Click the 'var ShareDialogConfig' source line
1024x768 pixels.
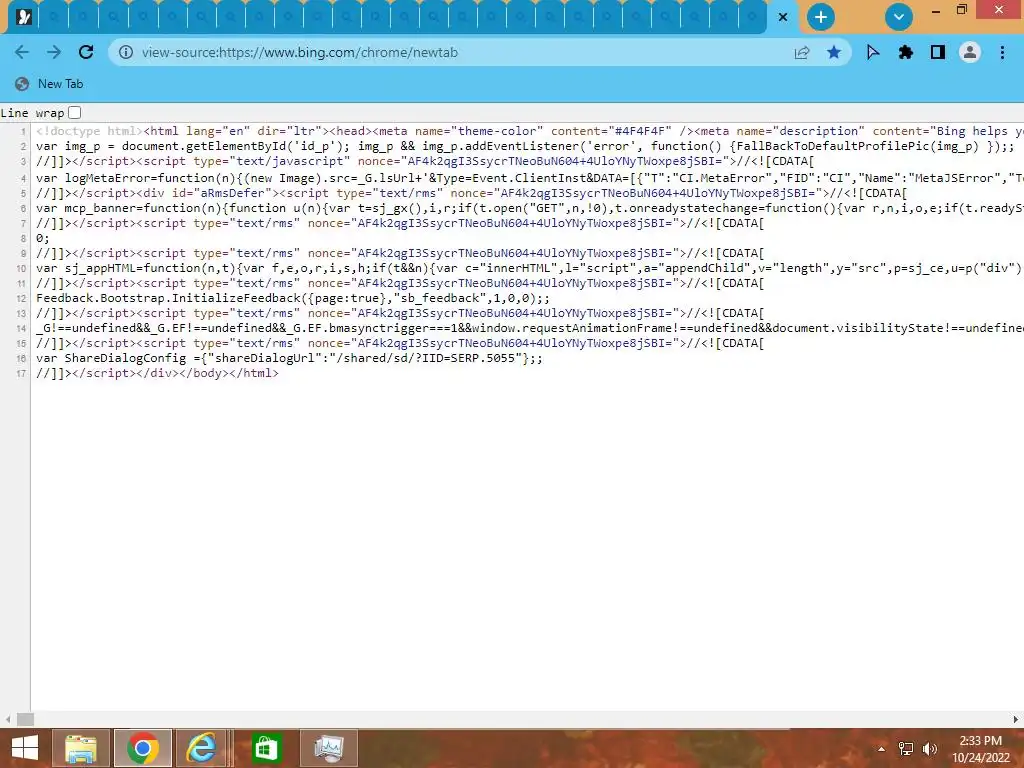pyautogui.click(x=289, y=358)
